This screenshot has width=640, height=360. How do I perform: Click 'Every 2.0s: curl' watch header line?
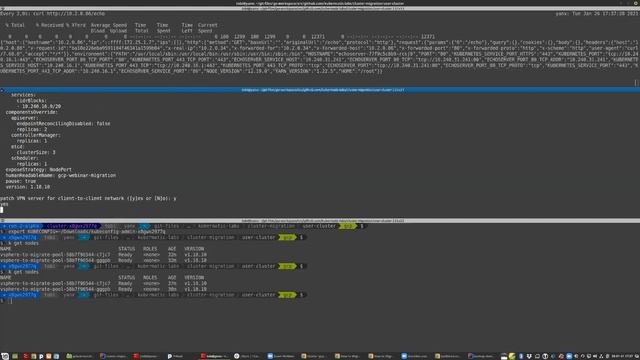click(x=53, y=13)
